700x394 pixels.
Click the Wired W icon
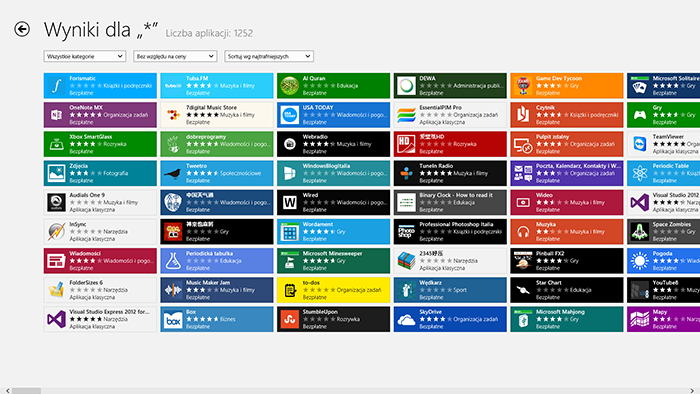click(x=290, y=203)
